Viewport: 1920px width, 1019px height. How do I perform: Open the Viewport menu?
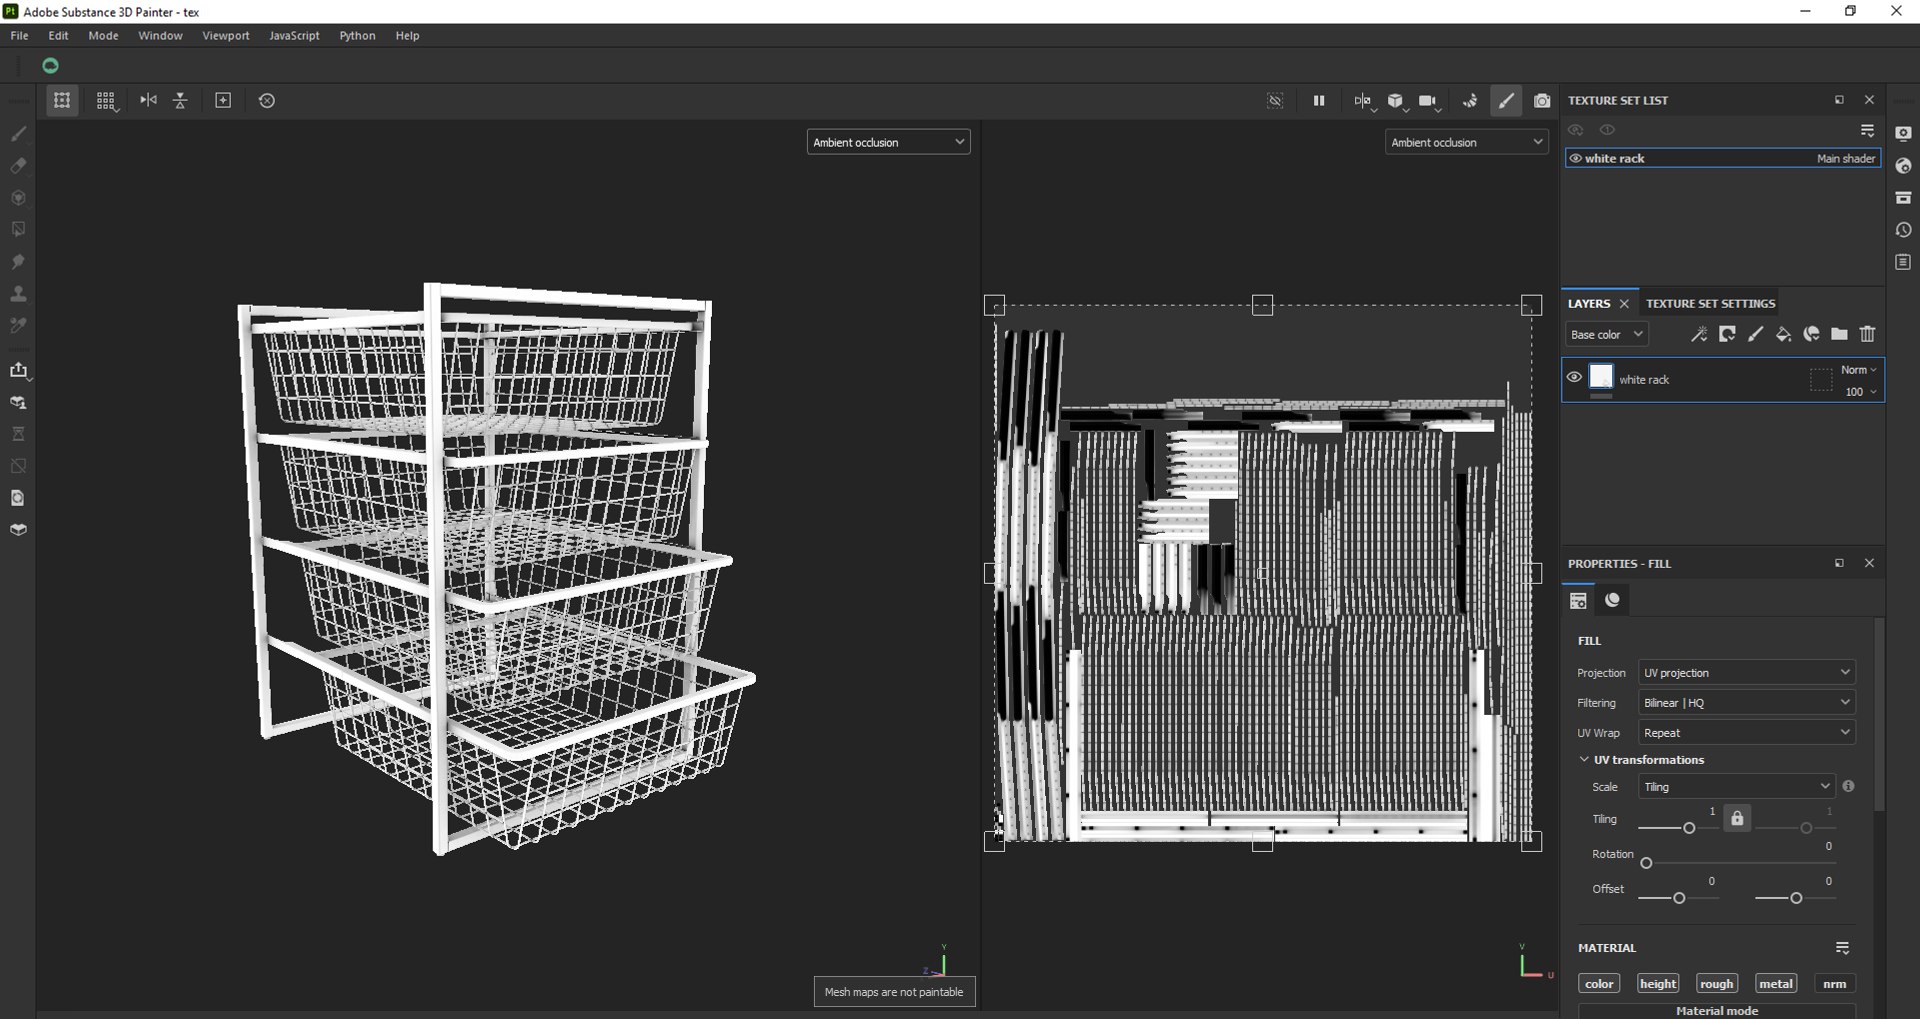coord(226,35)
